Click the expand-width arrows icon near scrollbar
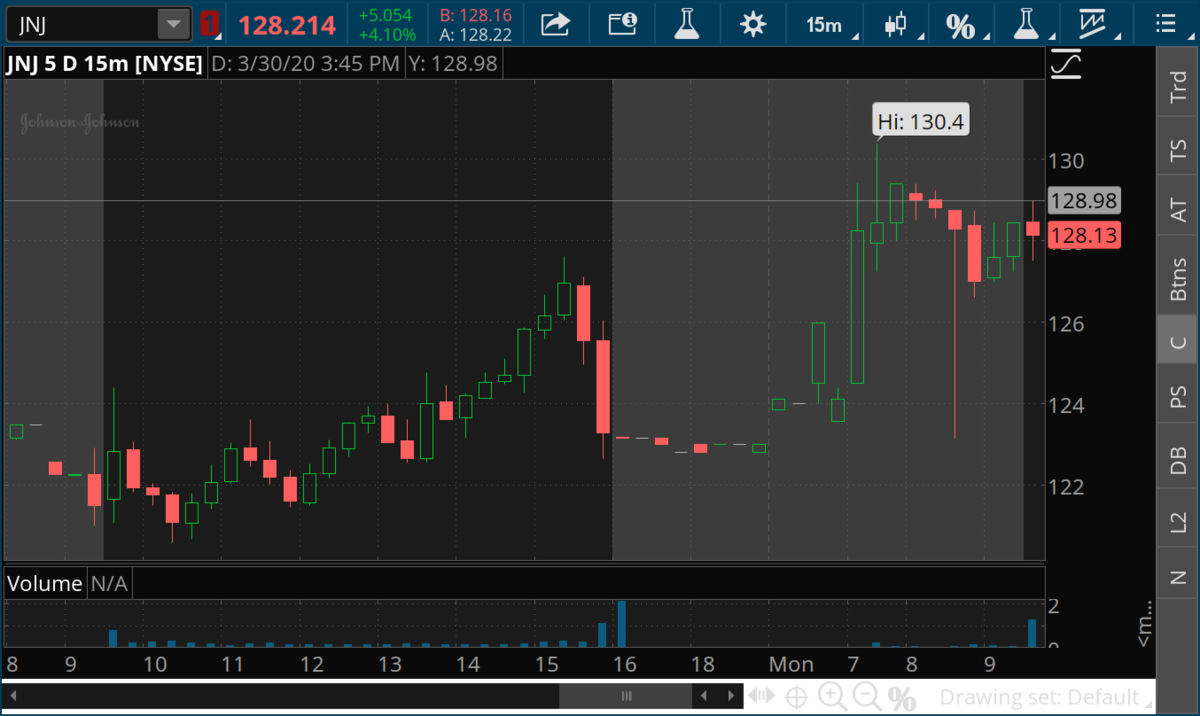1200x716 pixels. tap(762, 697)
